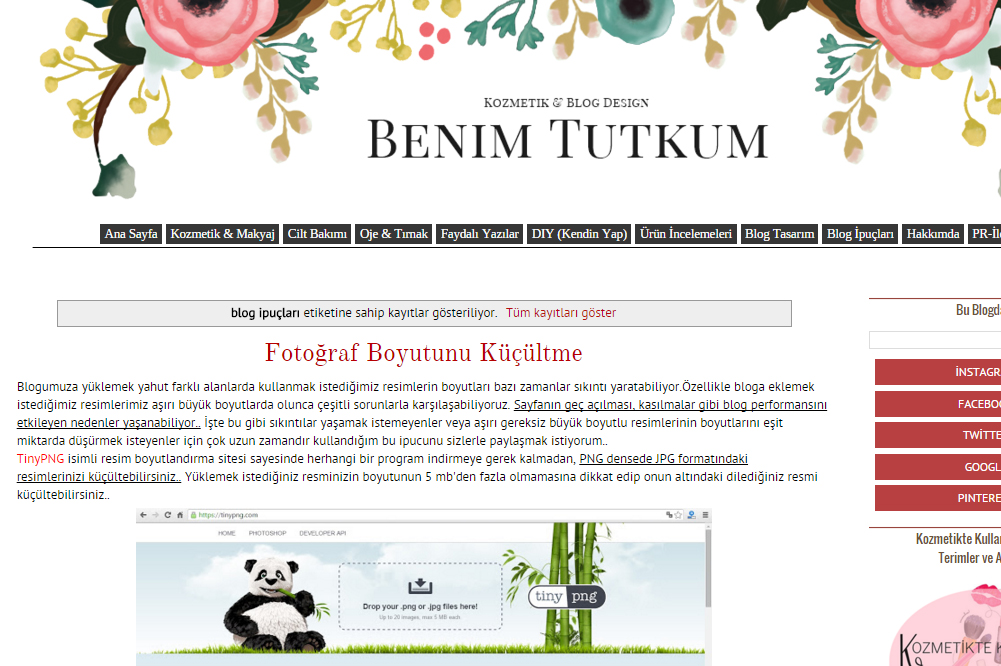
Task: Click the Instagram sidebar button
Action: coord(938,372)
